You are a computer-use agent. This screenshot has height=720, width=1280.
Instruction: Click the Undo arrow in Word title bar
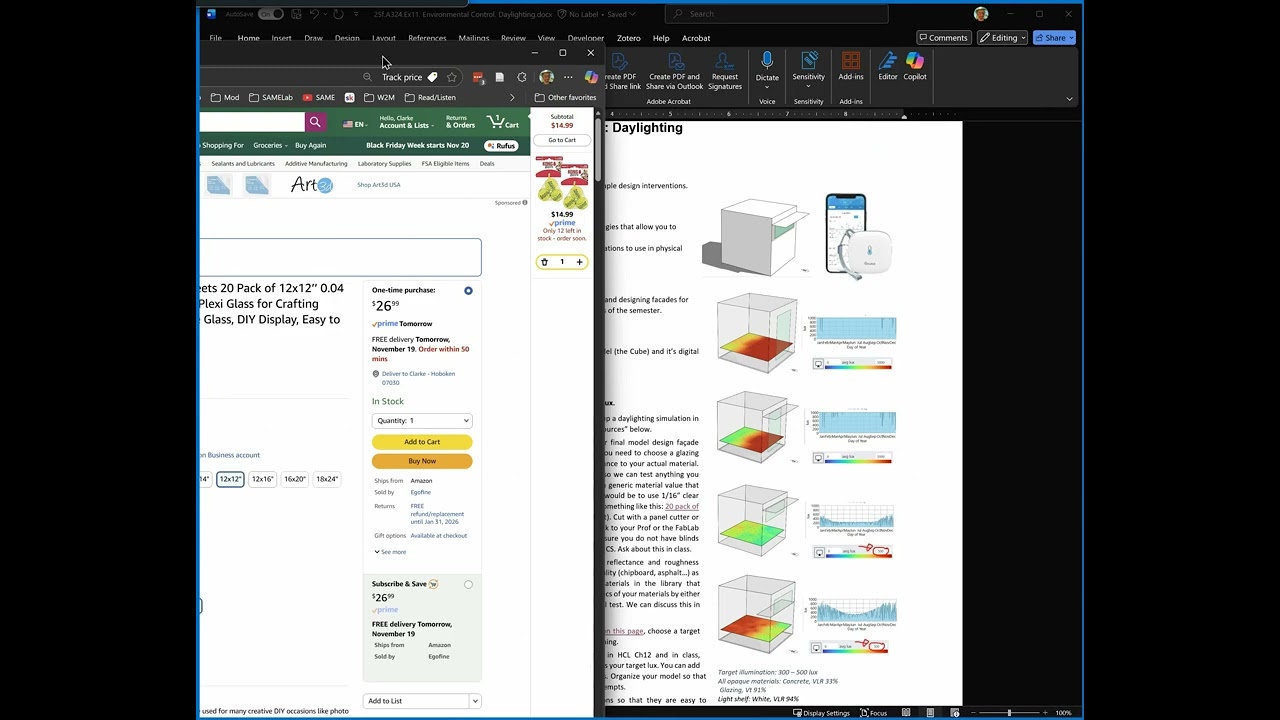[x=314, y=14]
